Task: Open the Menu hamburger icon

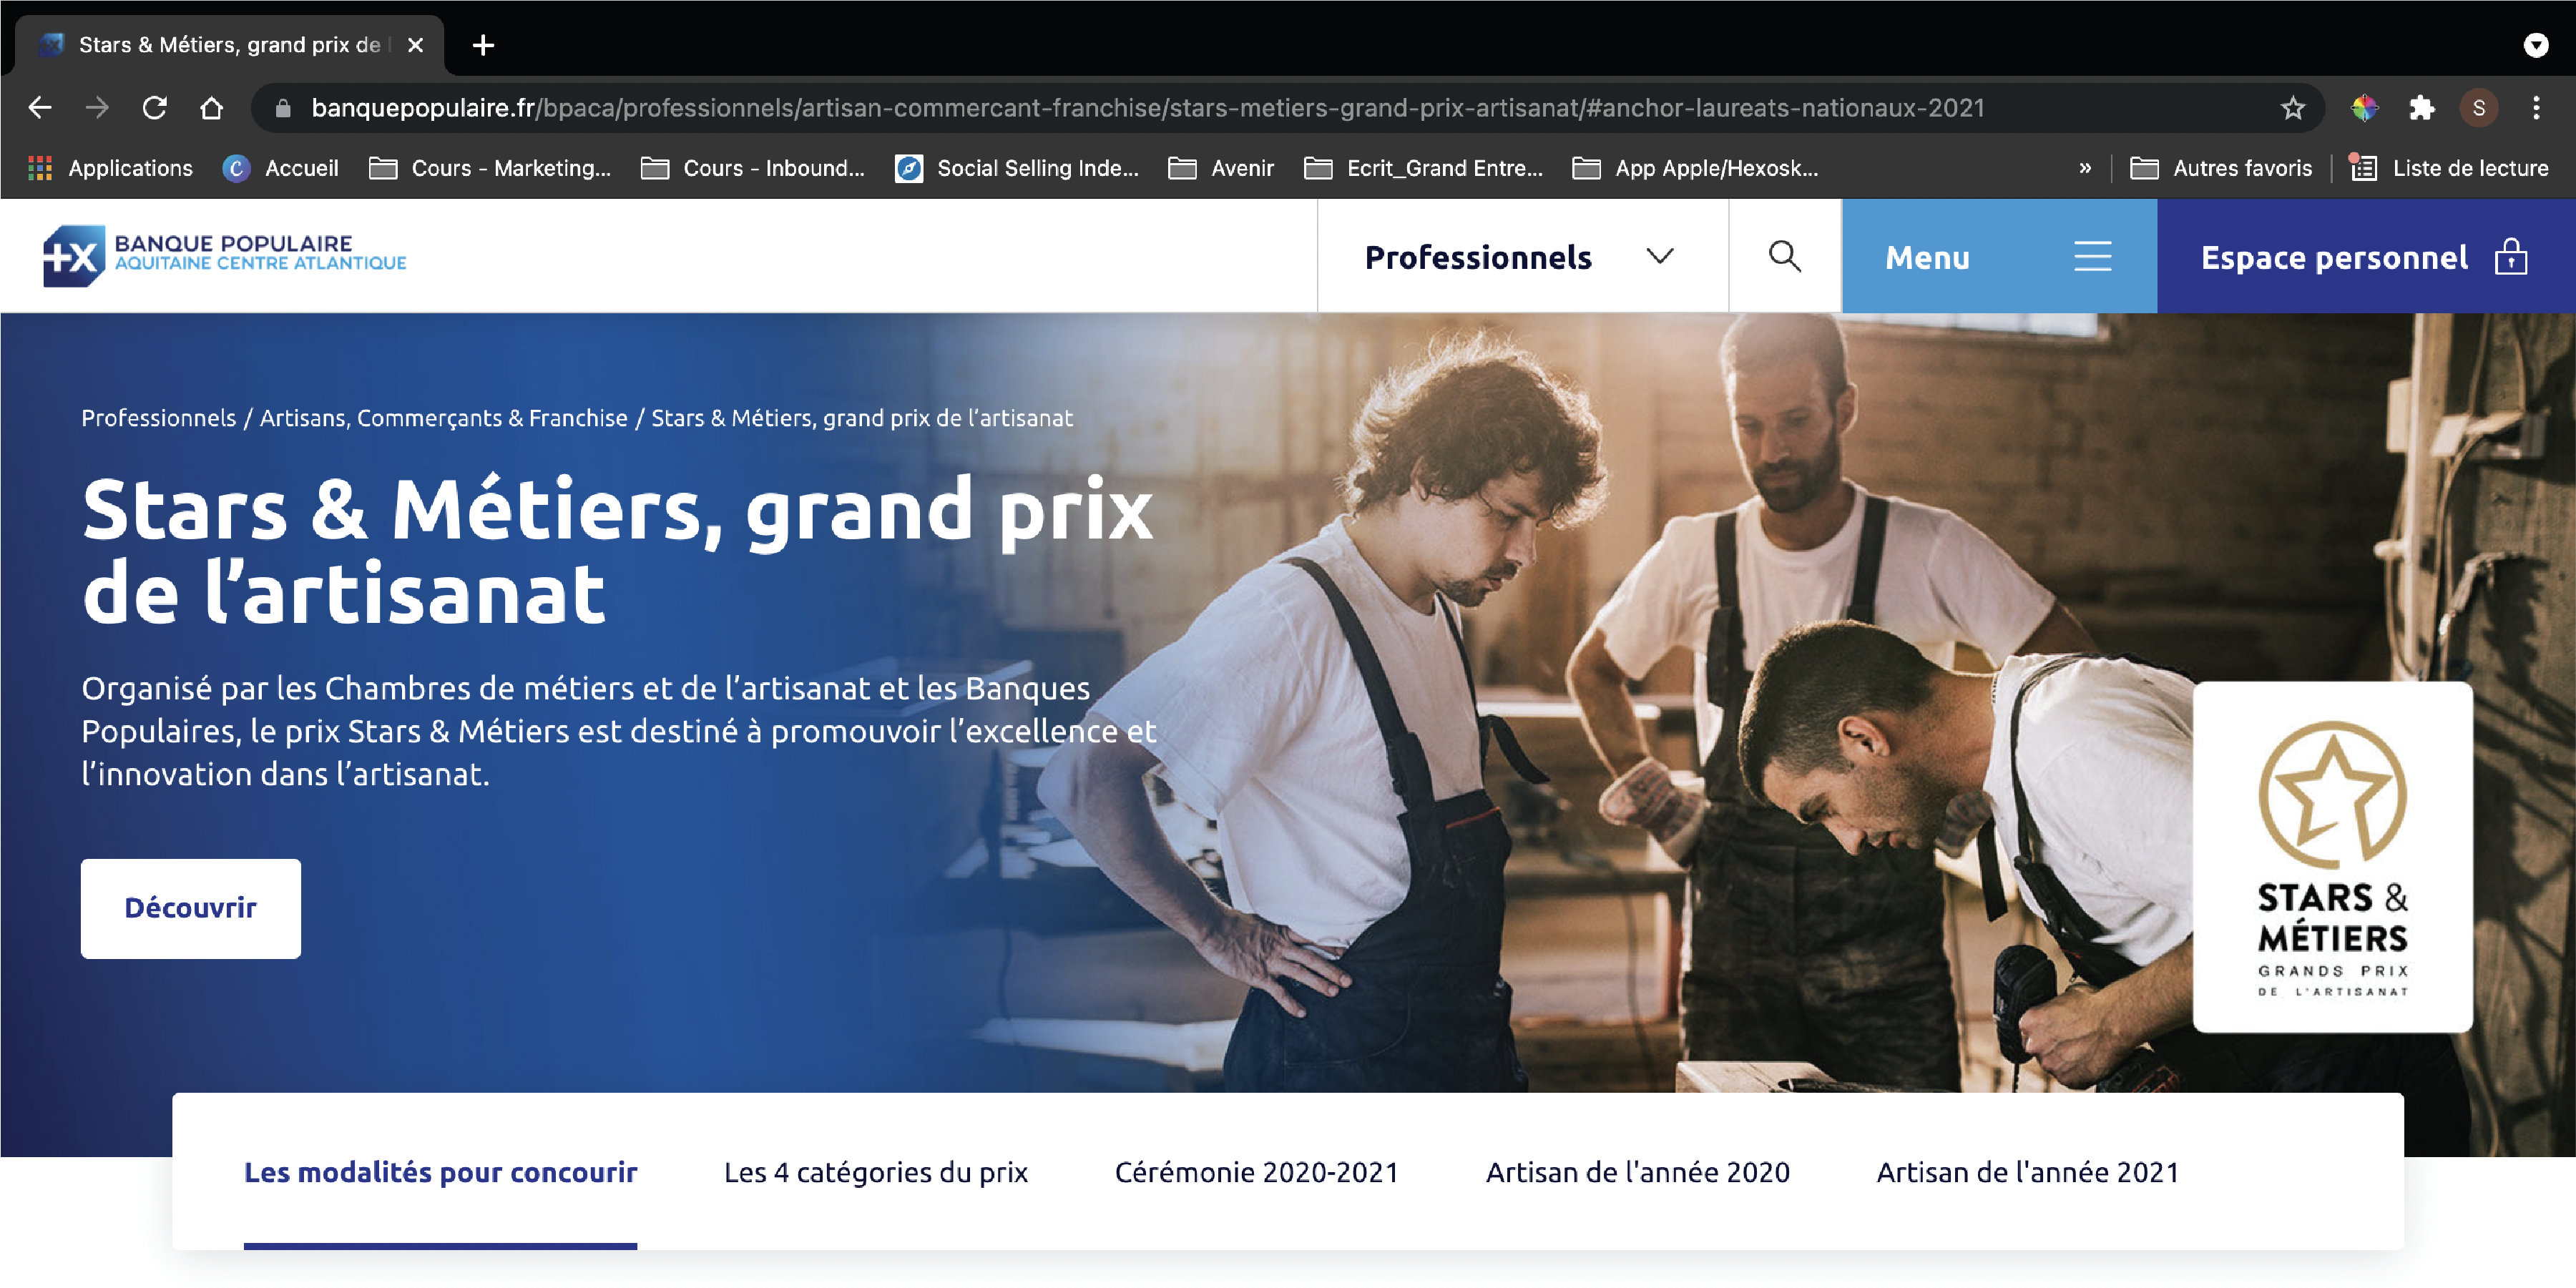Action: click(2092, 256)
